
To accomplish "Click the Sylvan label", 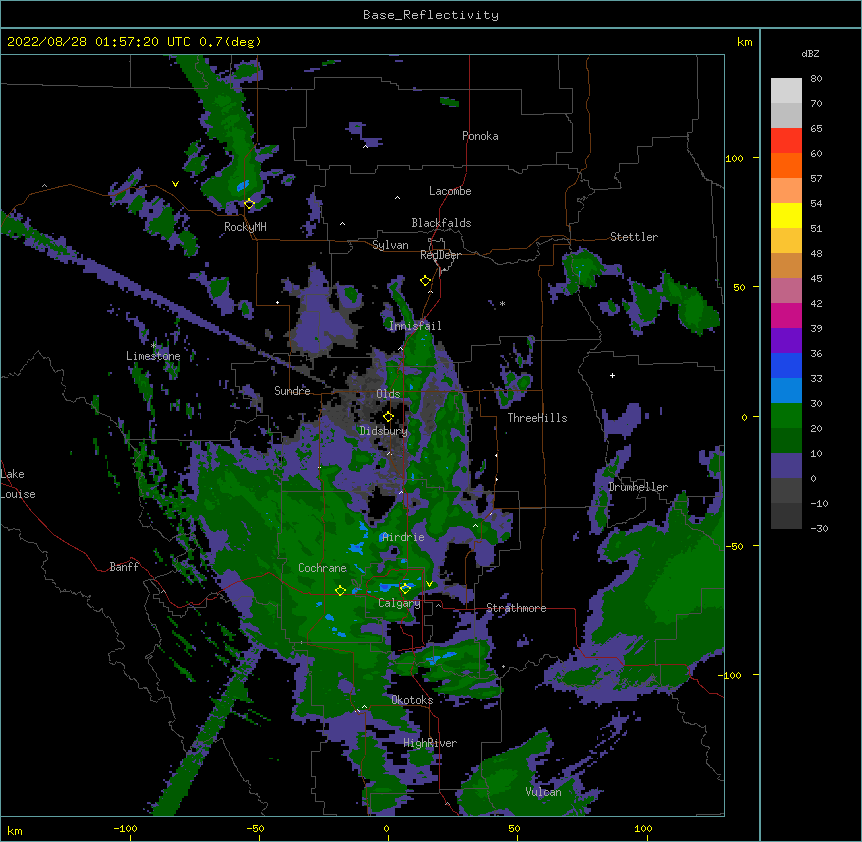I will [x=390, y=245].
